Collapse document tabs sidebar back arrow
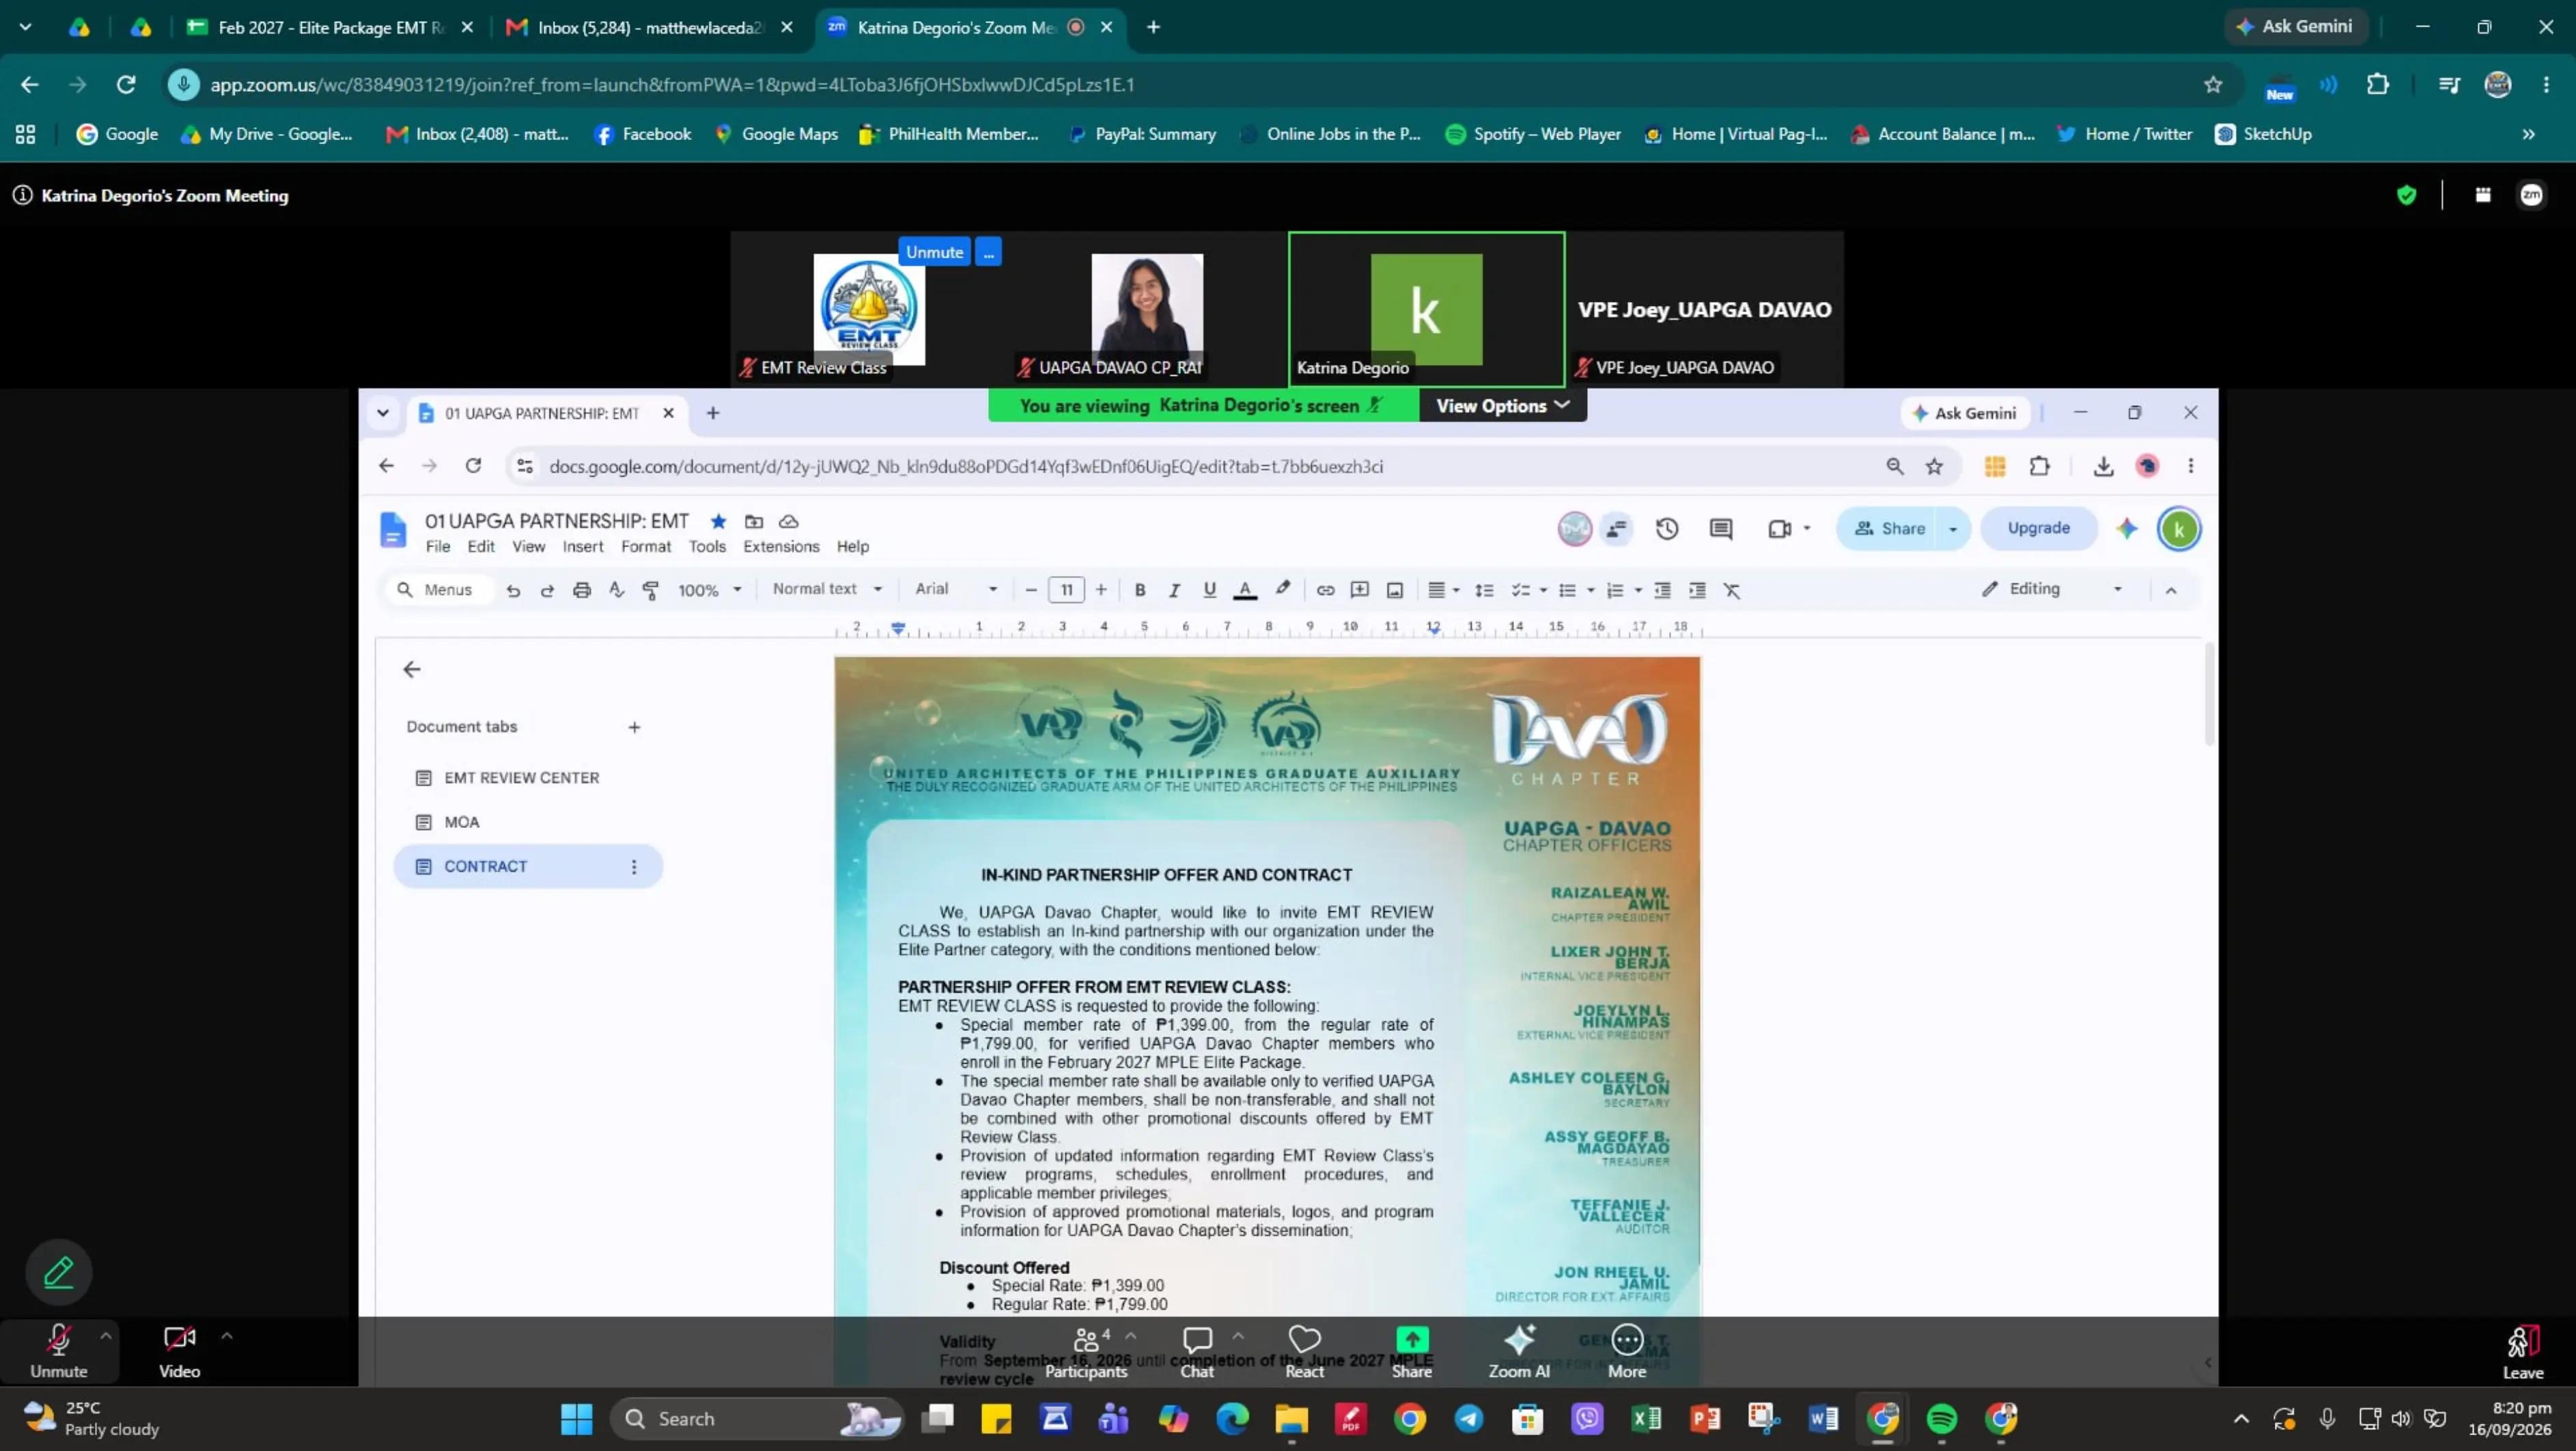 411,670
